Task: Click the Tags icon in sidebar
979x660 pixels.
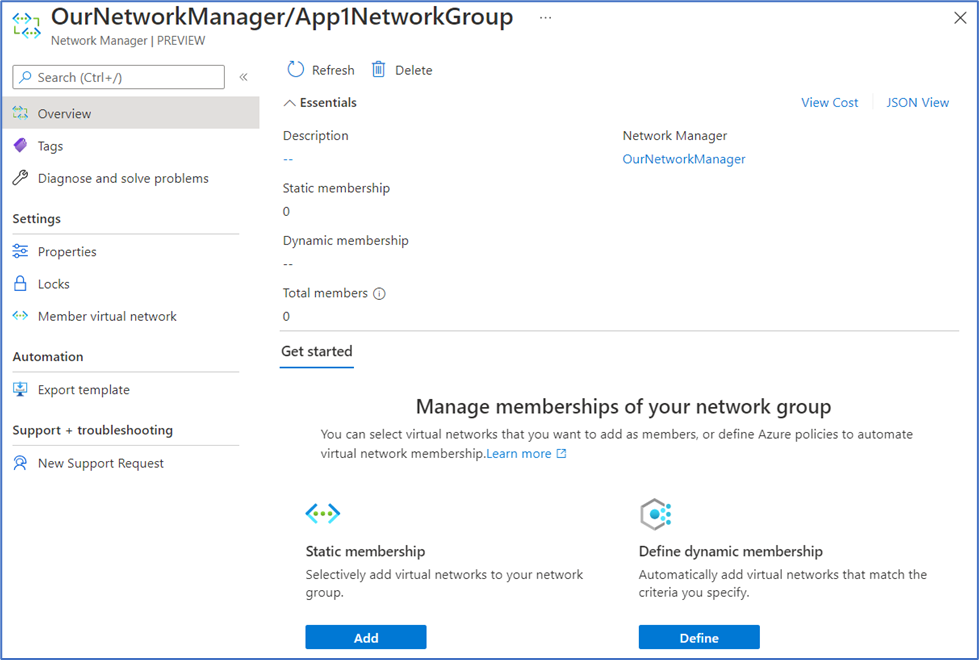Action: coord(20,146)
